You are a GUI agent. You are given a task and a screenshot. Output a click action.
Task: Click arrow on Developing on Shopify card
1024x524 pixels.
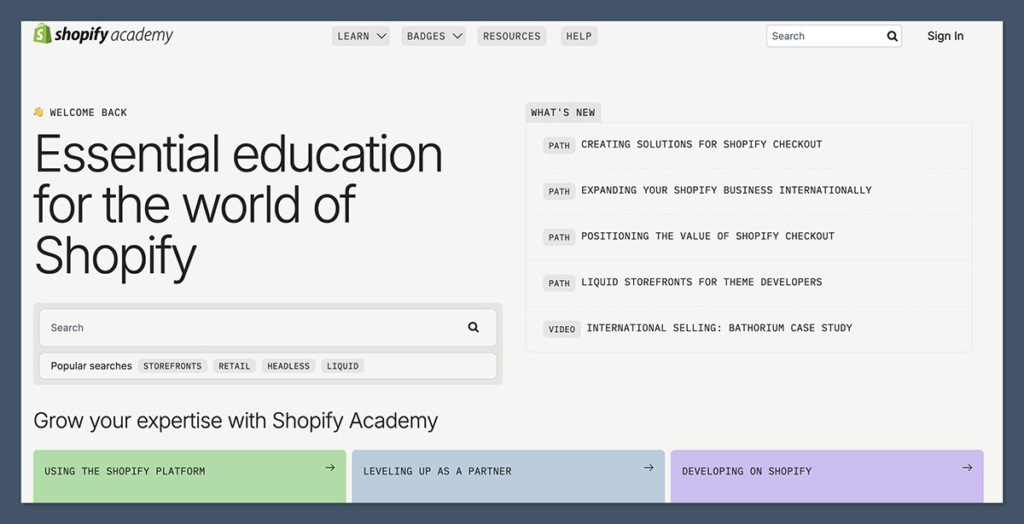click(x=967, y=468)
